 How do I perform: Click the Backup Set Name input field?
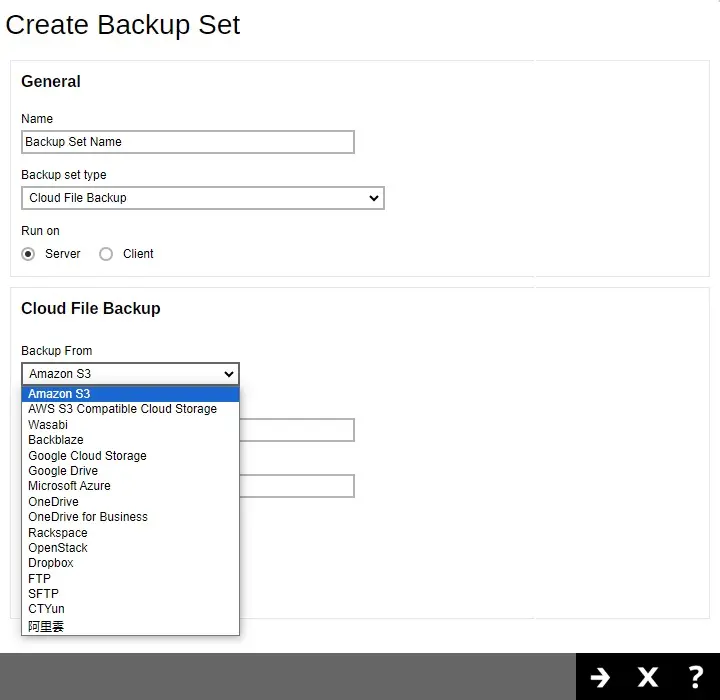(x=188, y=142)
